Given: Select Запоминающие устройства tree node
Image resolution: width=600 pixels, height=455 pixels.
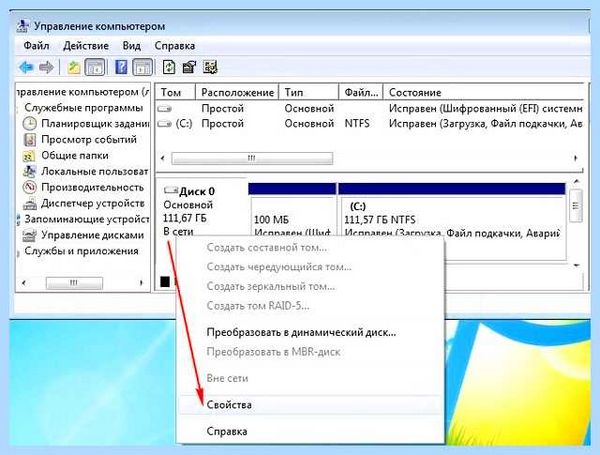Looking at the screenshot, I should coord(86,219).
